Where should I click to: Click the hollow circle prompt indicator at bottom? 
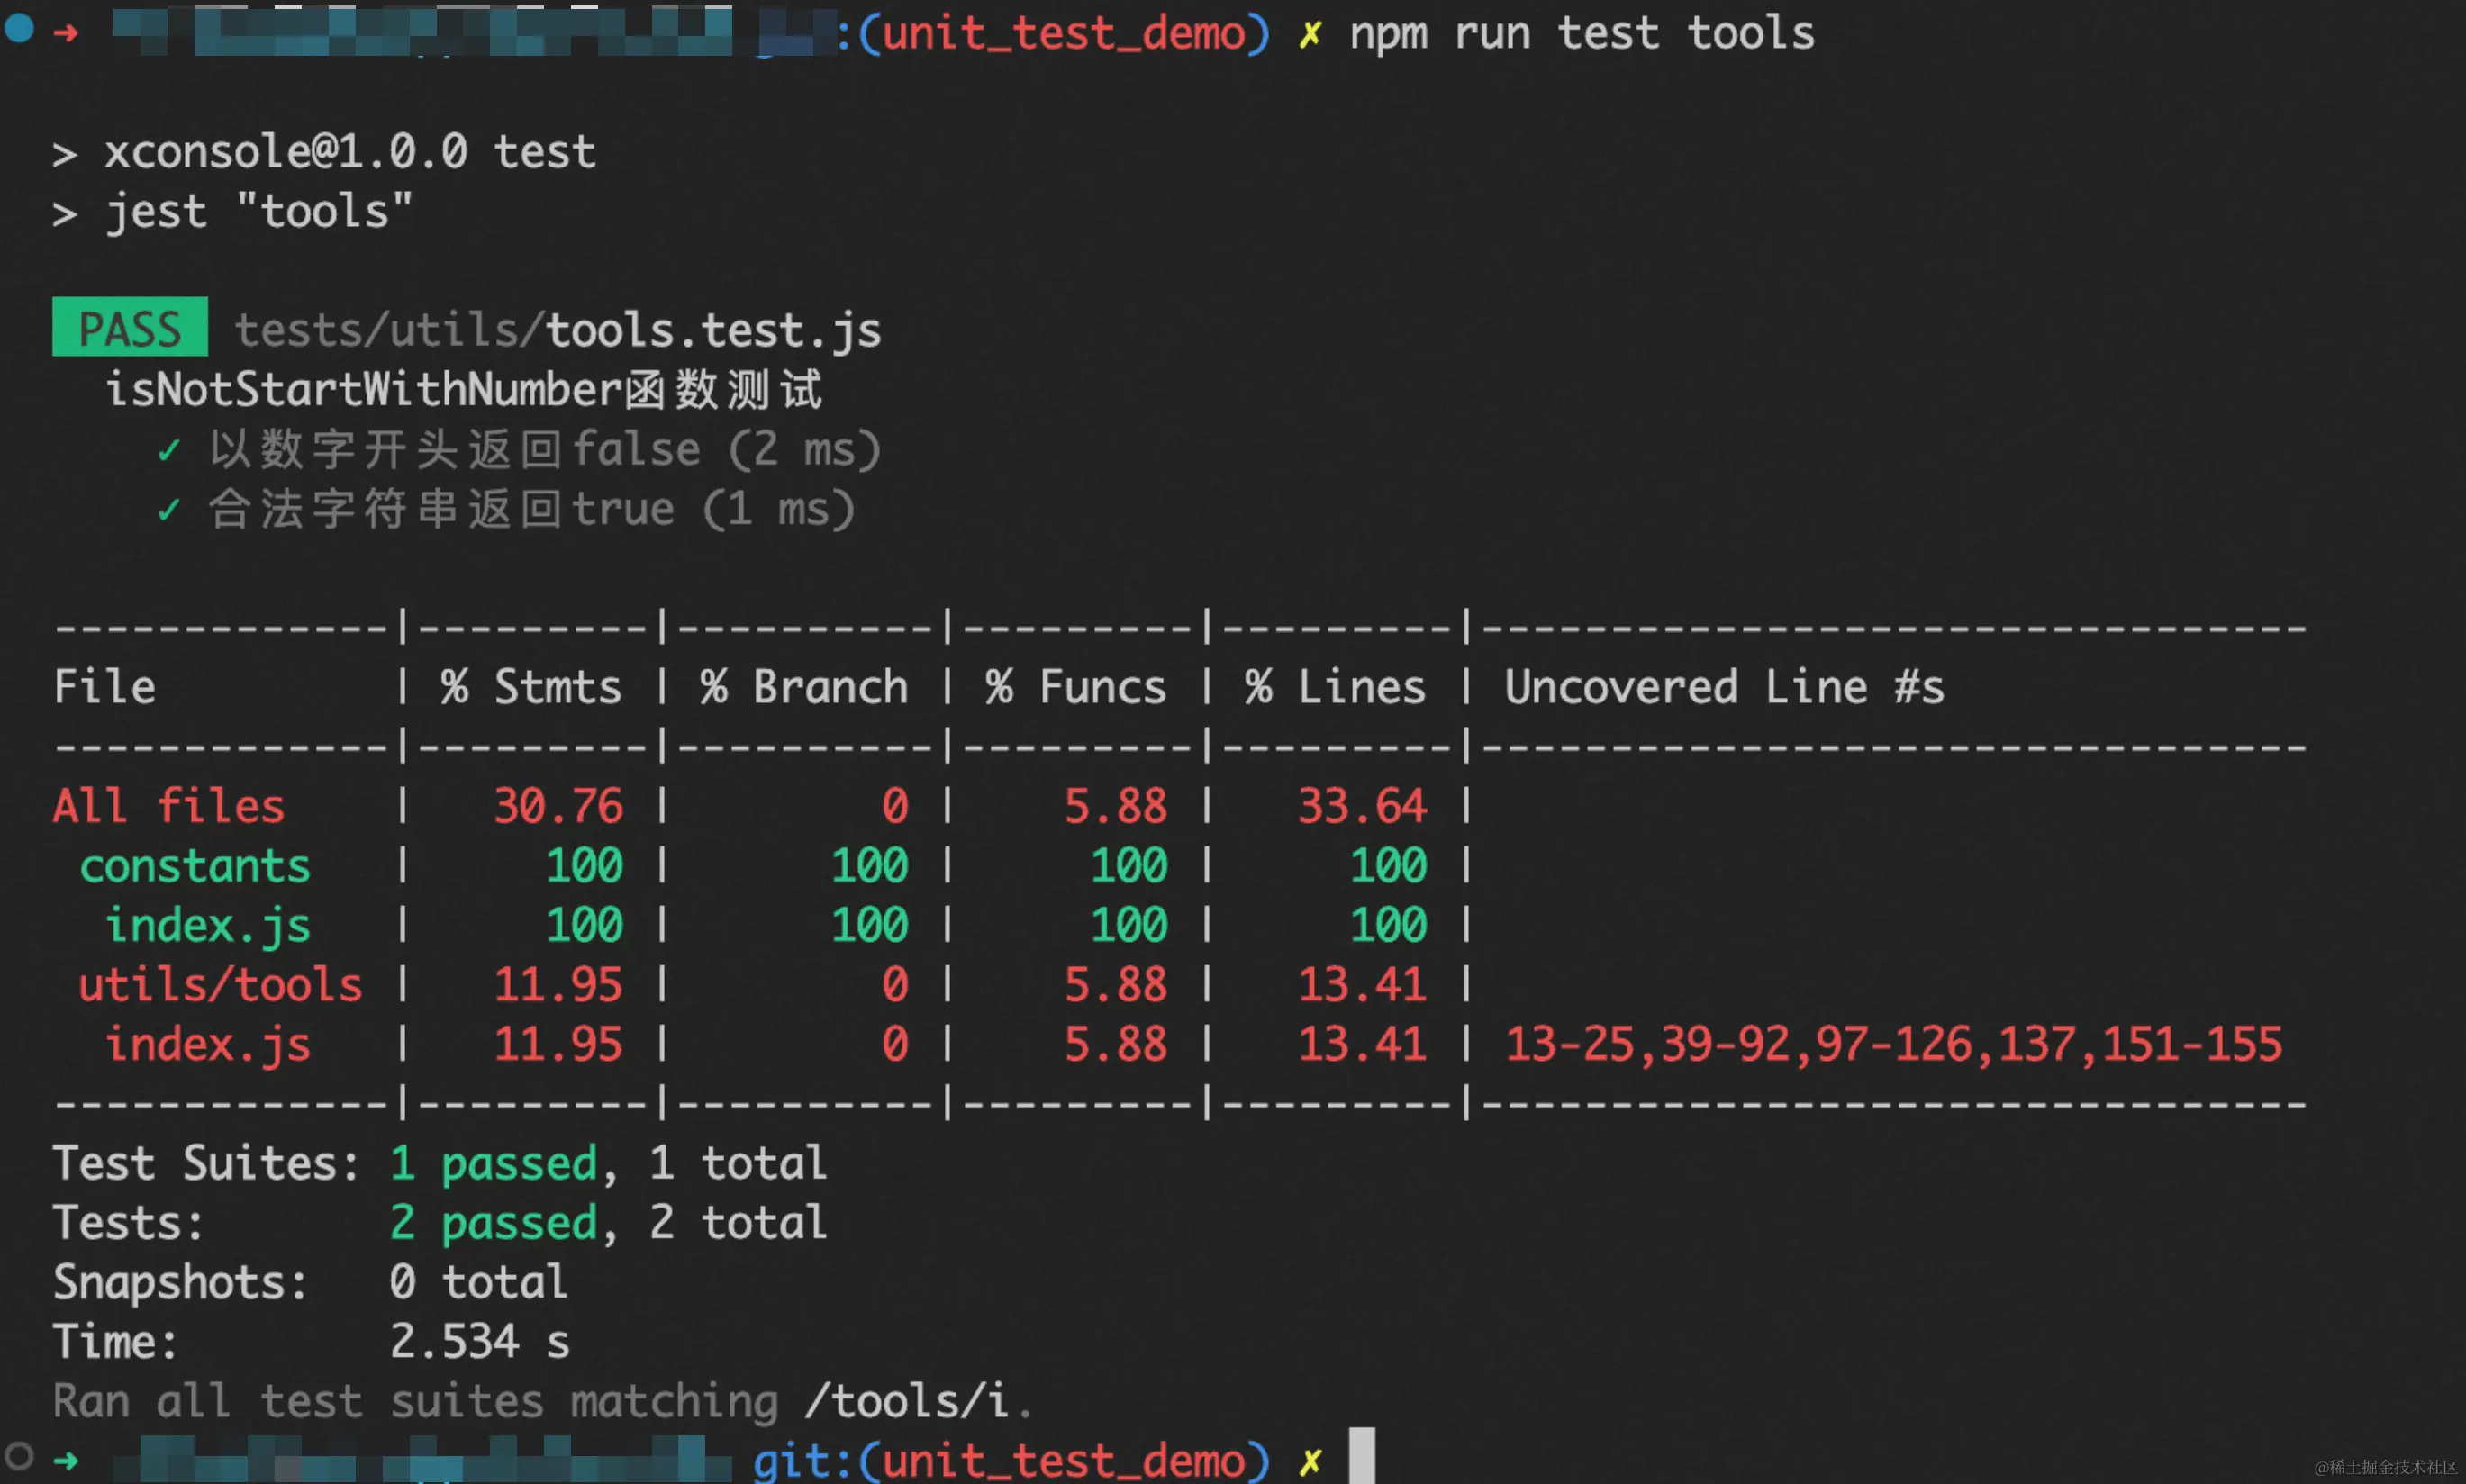(x=19, y=1455)
